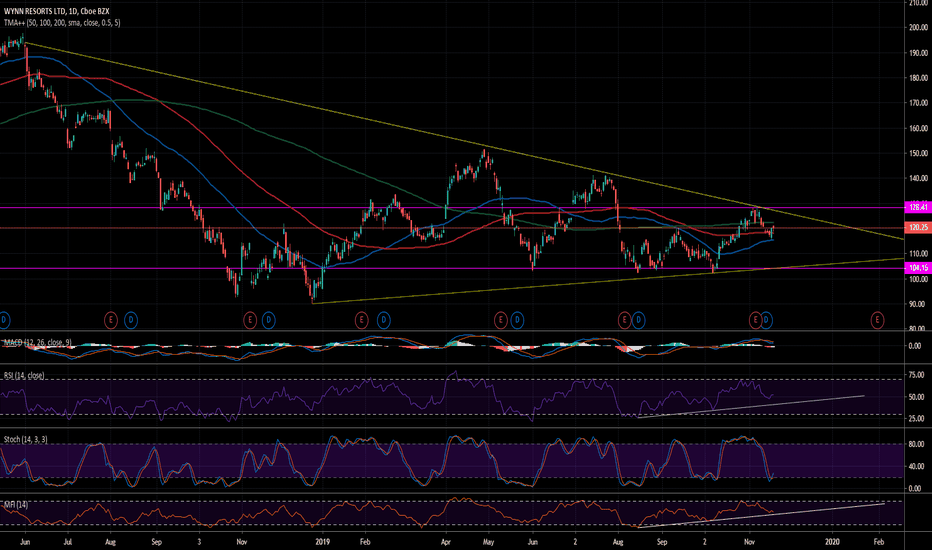Select the white trendline on the MFI pane
932x550 pixels.
coord(761,515)
